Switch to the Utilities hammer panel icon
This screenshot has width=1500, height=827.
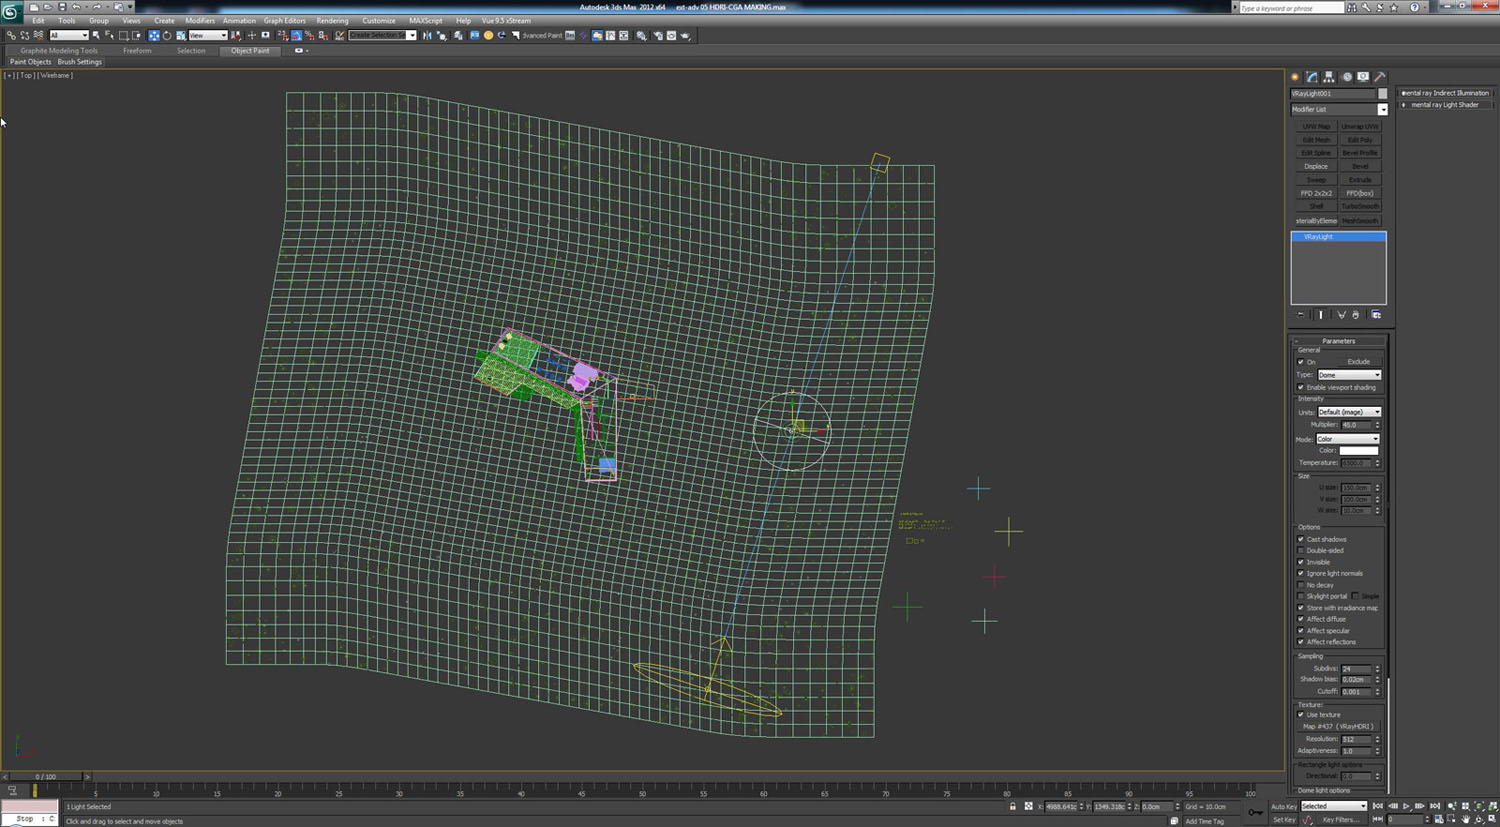coord(1380,77)
